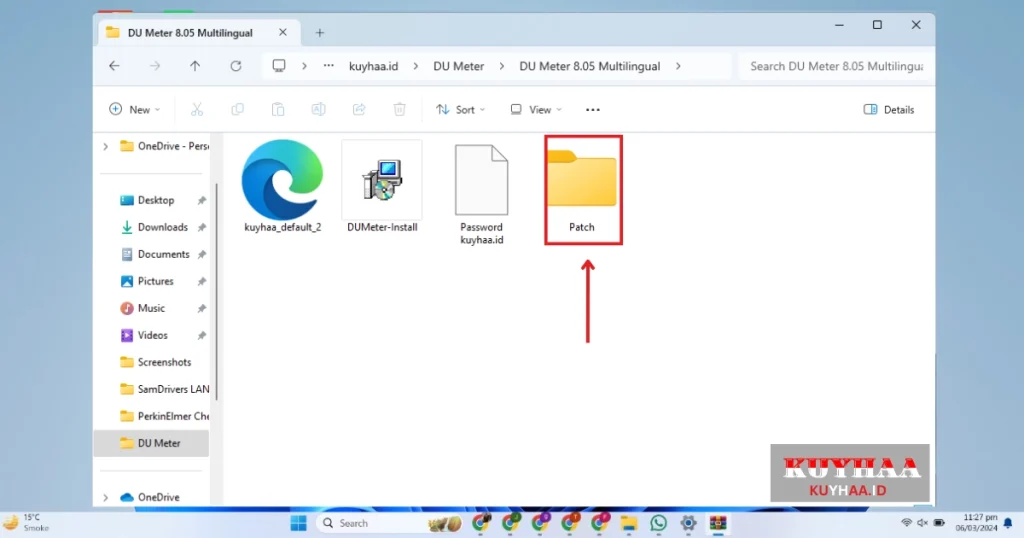Go up one folder level
This screenshot has width=1024, height=538.
195,66
